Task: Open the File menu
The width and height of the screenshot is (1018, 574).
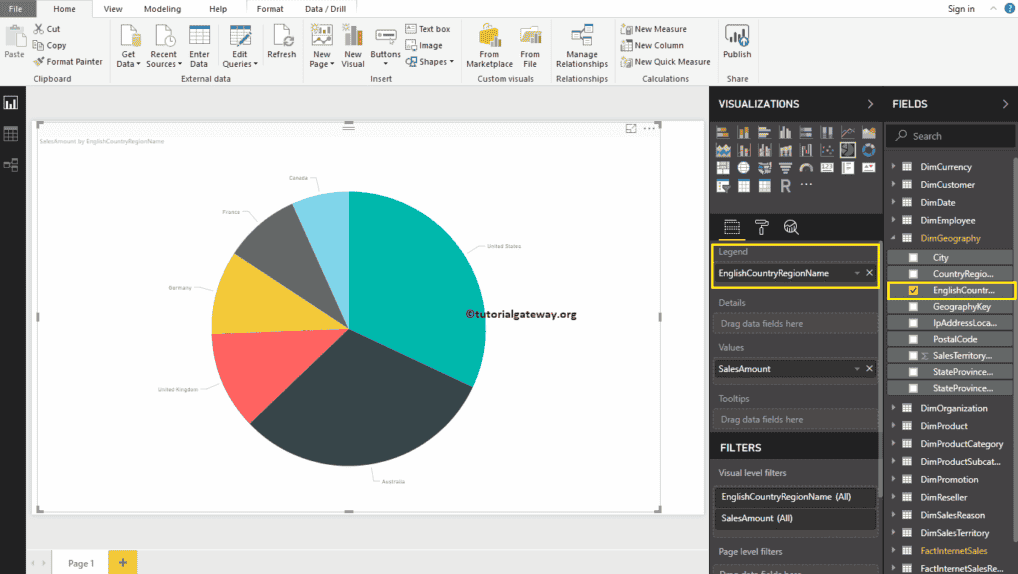Action: (x=16, y=8)
